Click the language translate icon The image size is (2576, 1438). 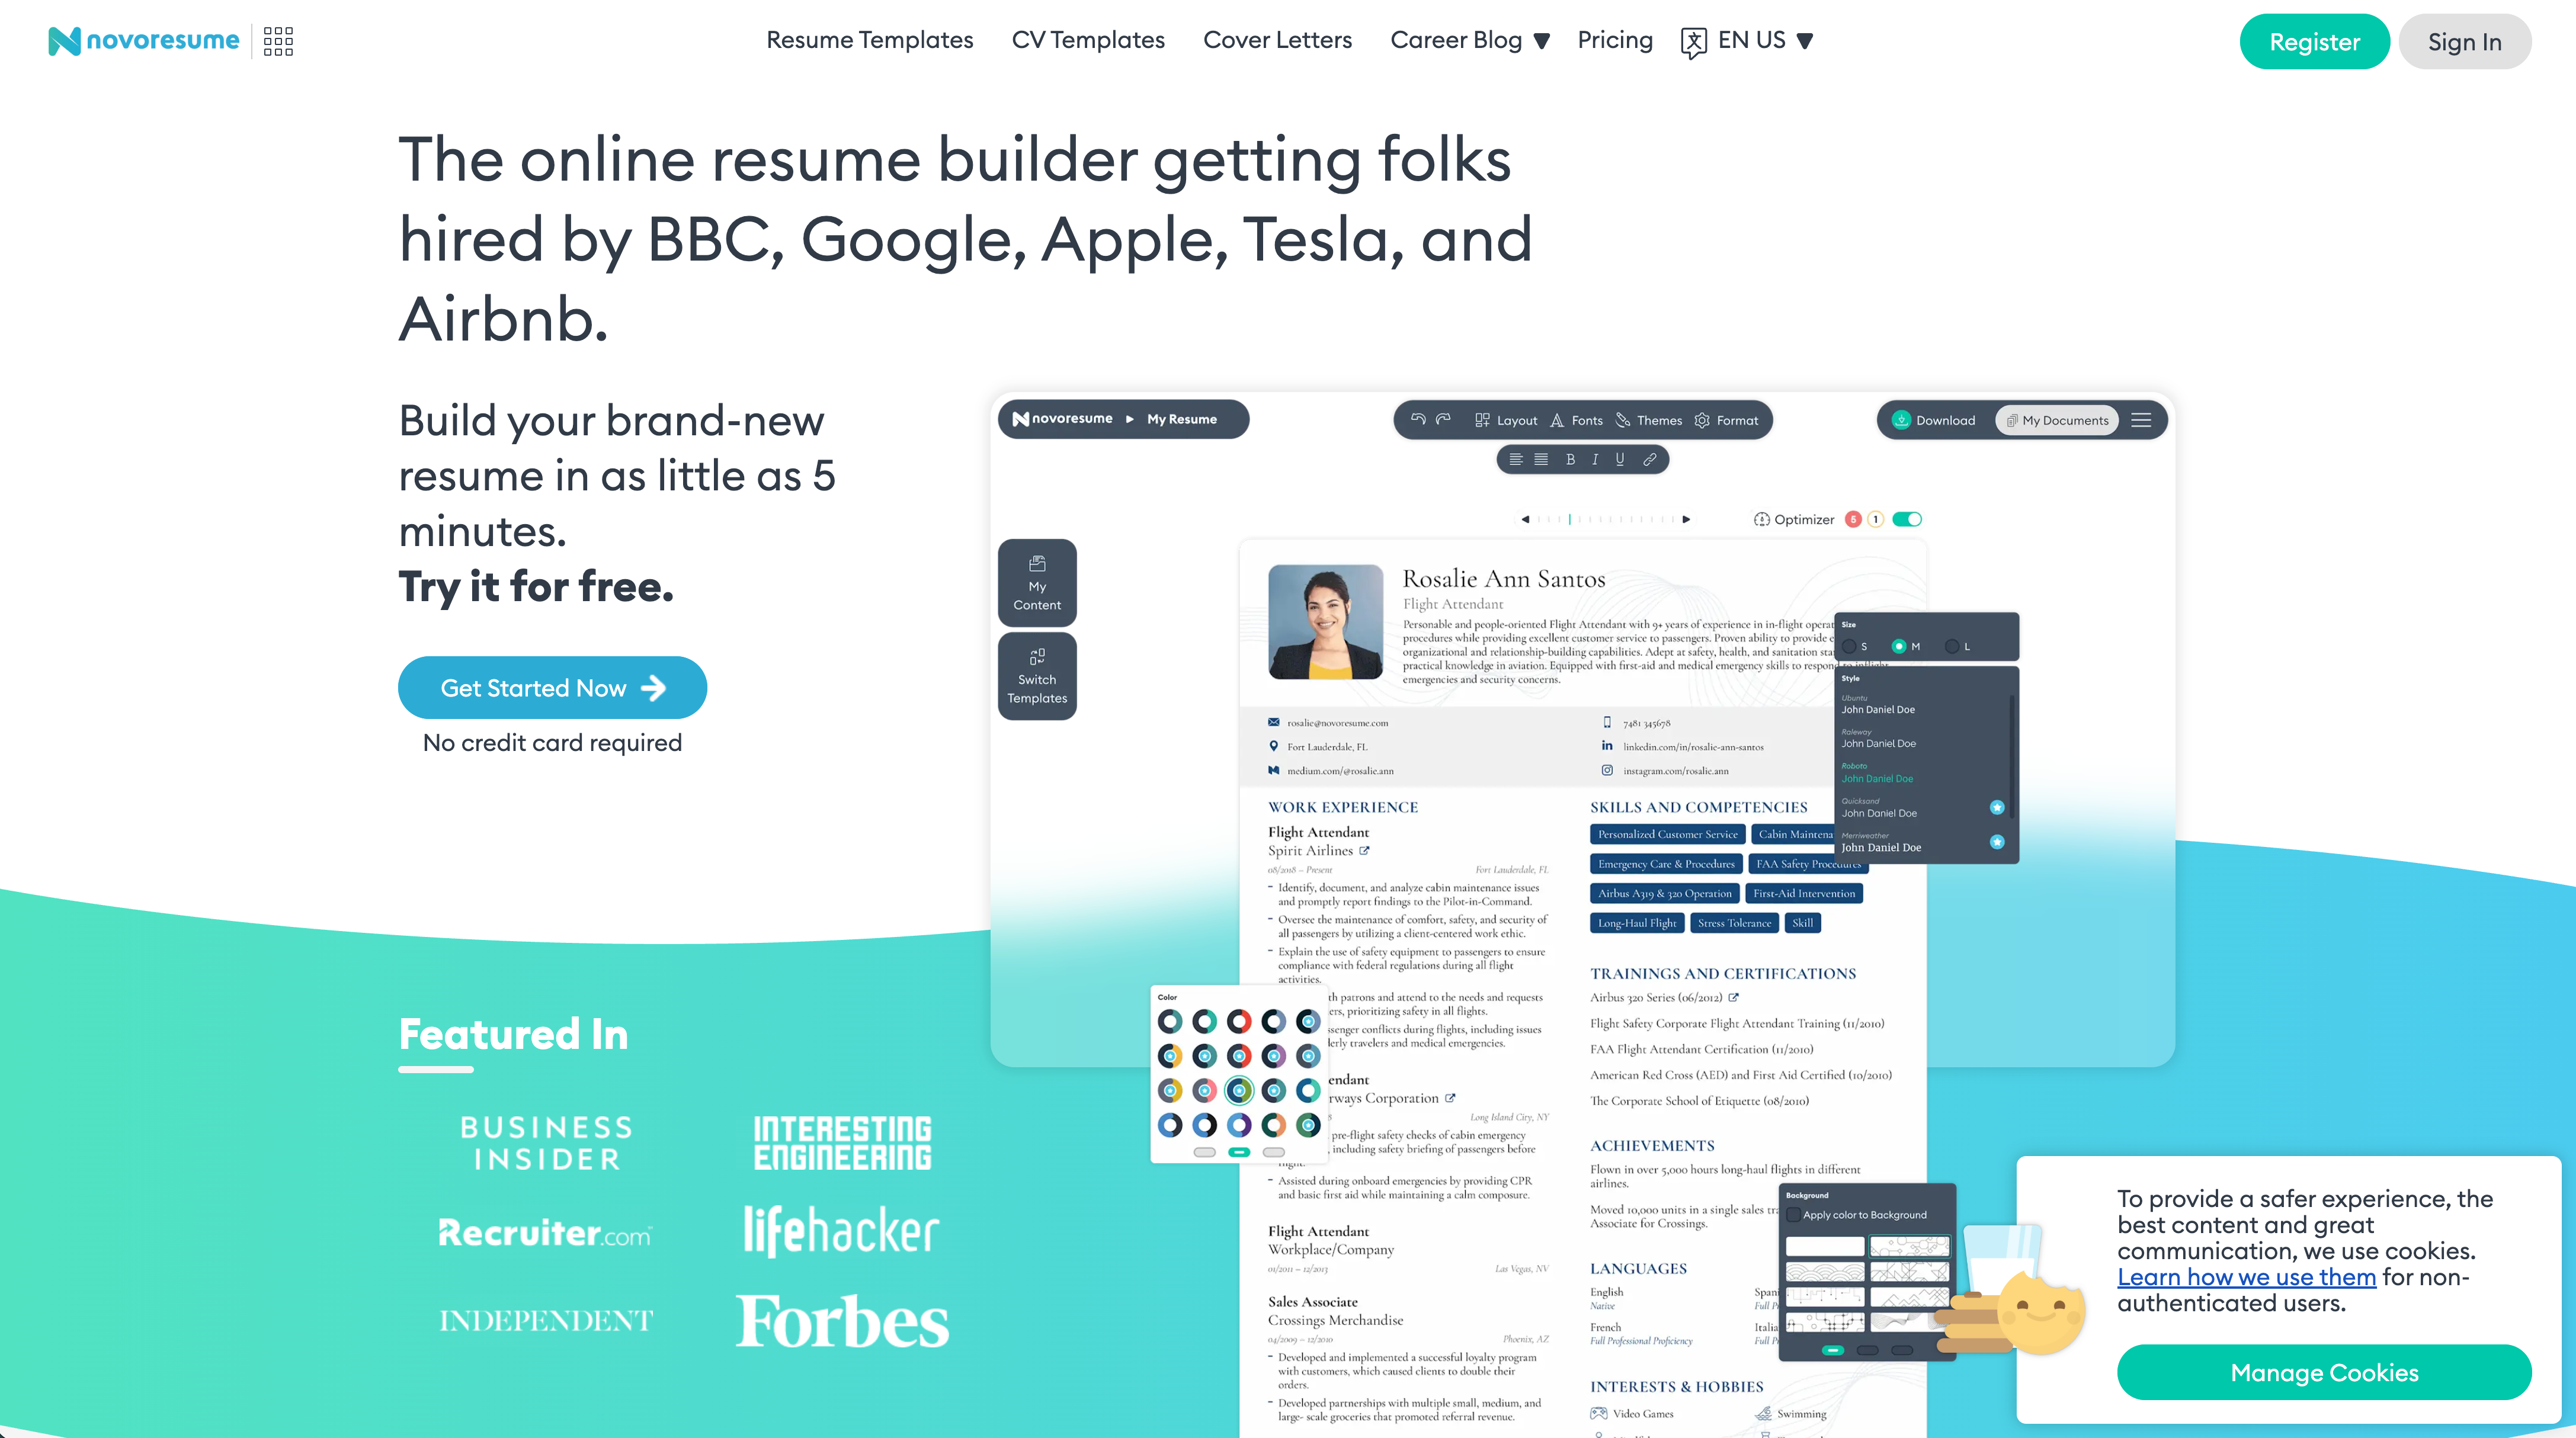1693,42
